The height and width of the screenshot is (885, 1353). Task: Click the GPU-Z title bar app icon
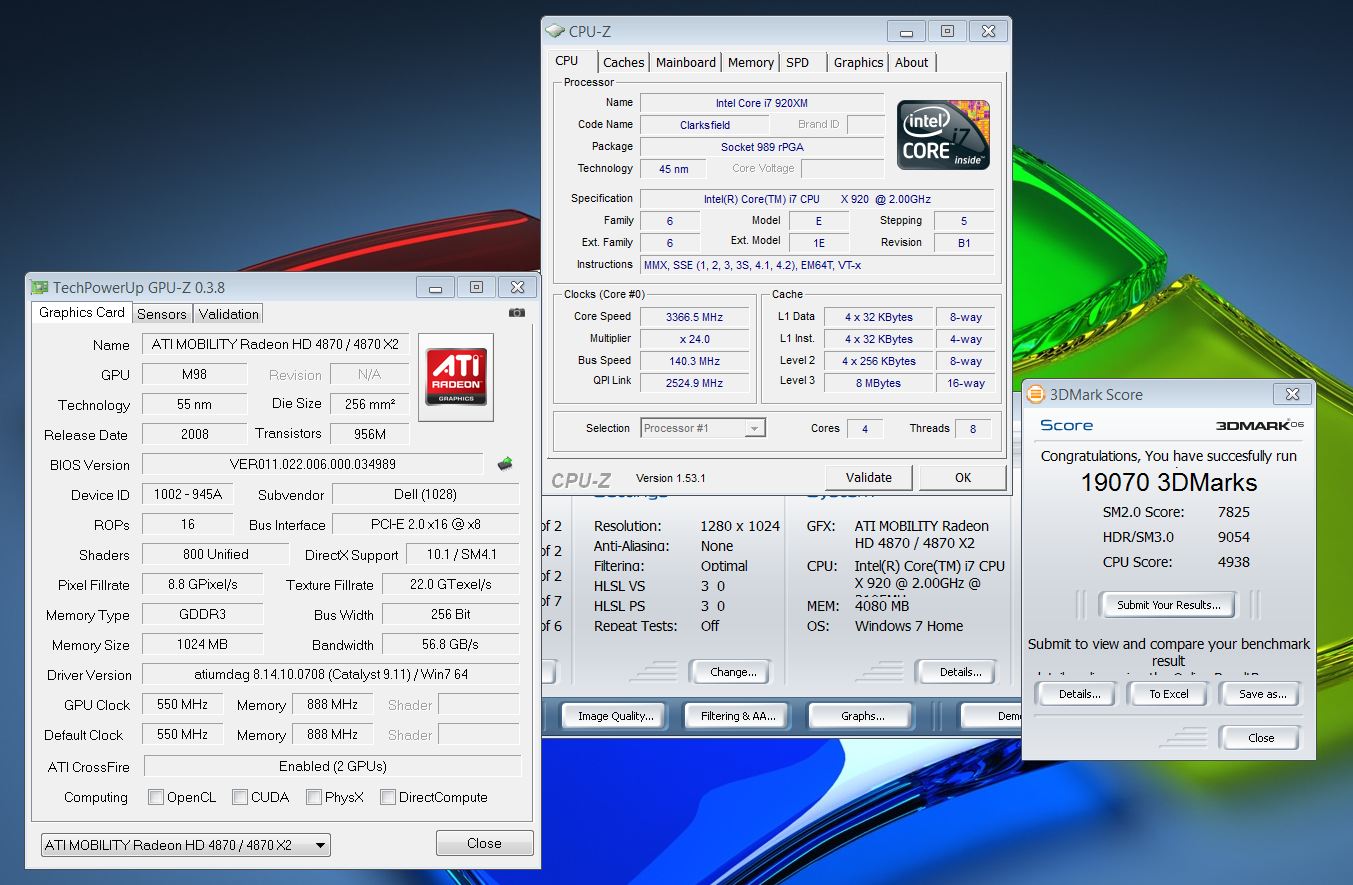pyautogui.click(x=39, y=287)
